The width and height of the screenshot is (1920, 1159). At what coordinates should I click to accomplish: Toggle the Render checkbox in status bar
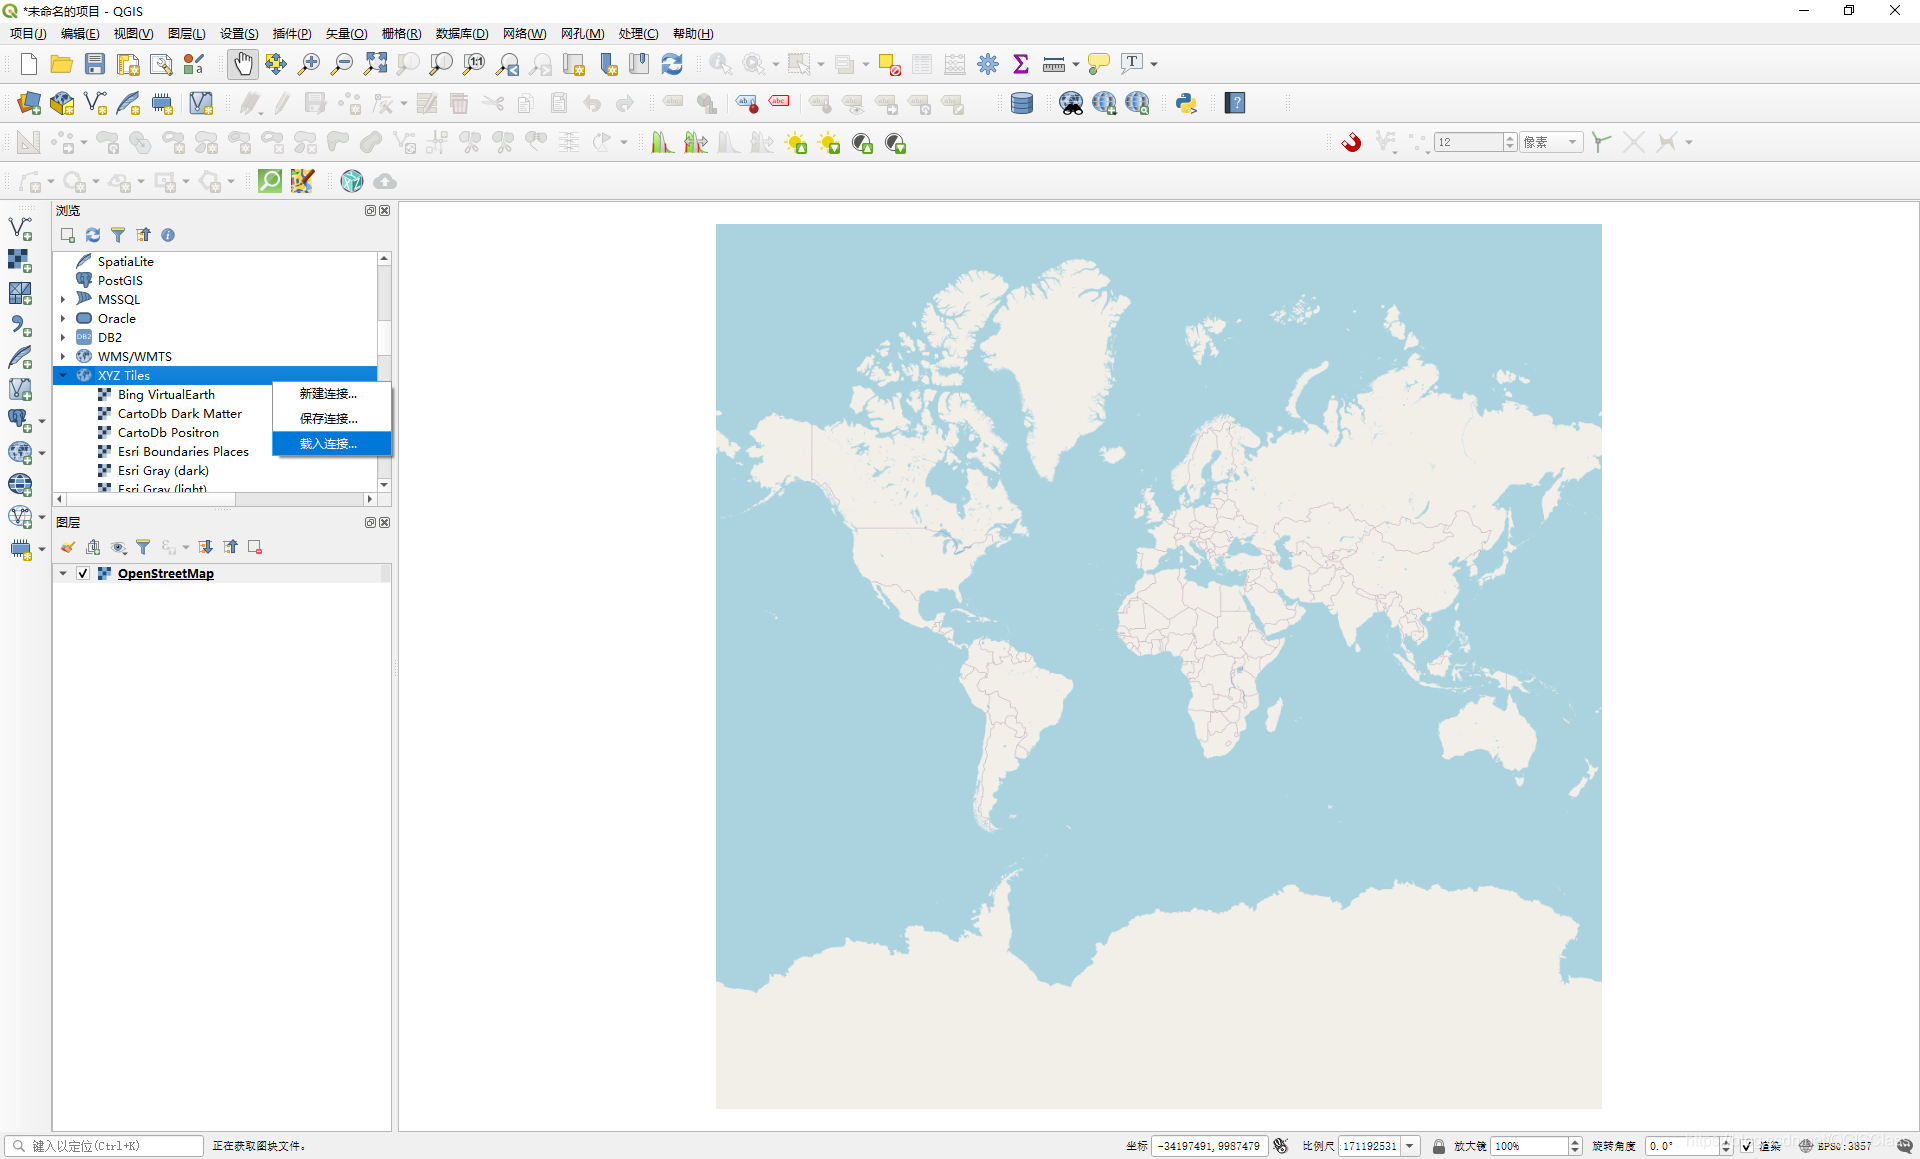[x=1746, y=1146]
